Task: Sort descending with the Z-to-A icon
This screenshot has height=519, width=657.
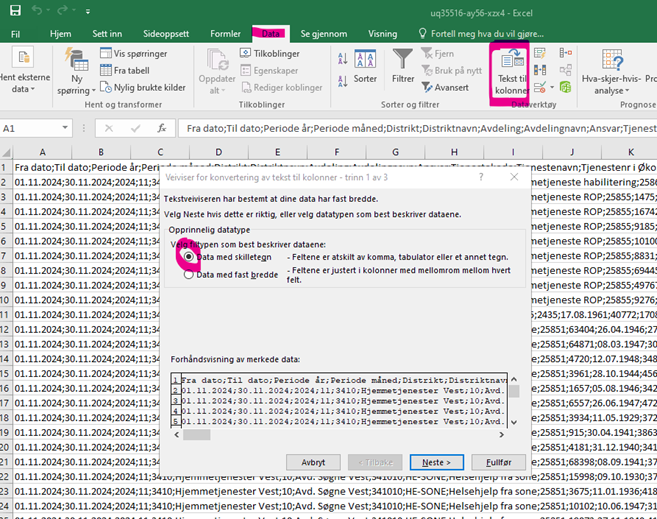Action: tap(342, 80)
